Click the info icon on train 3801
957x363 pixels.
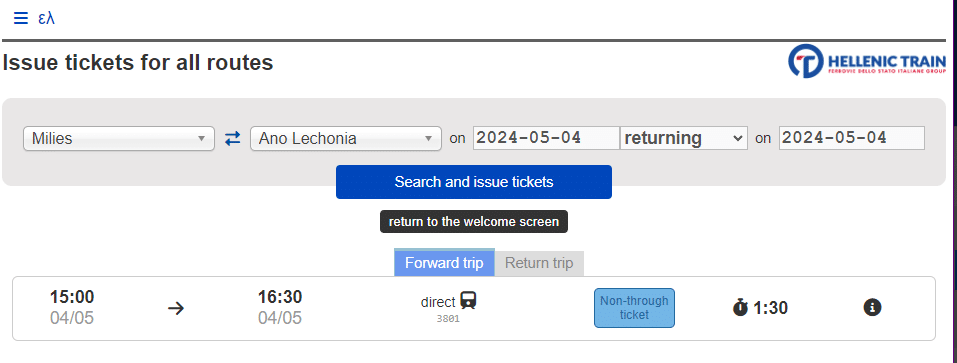(873, 307)
